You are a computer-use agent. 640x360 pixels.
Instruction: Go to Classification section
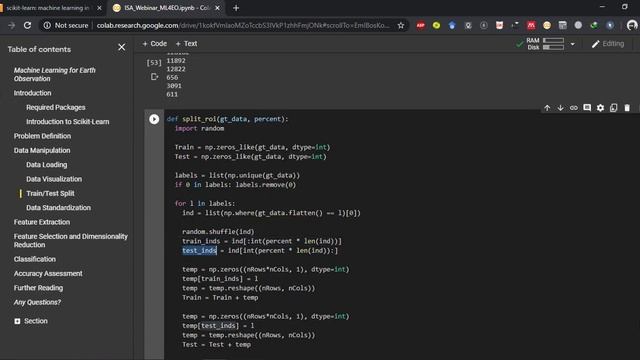pos(35,259)
